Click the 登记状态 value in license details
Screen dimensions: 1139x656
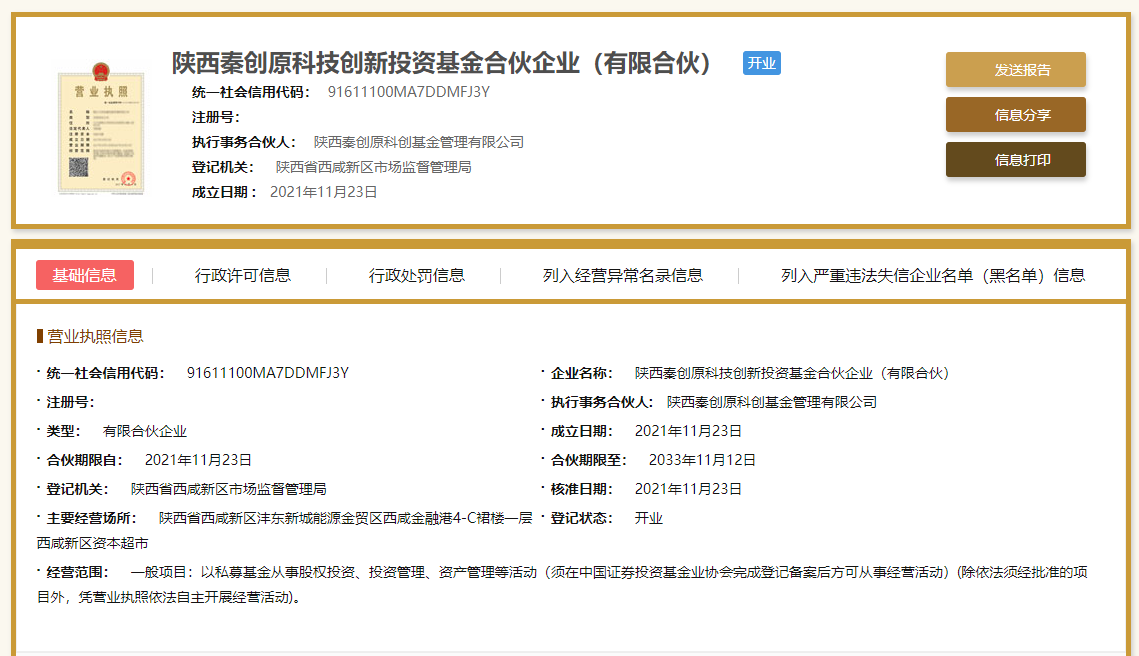pos(648,518)
